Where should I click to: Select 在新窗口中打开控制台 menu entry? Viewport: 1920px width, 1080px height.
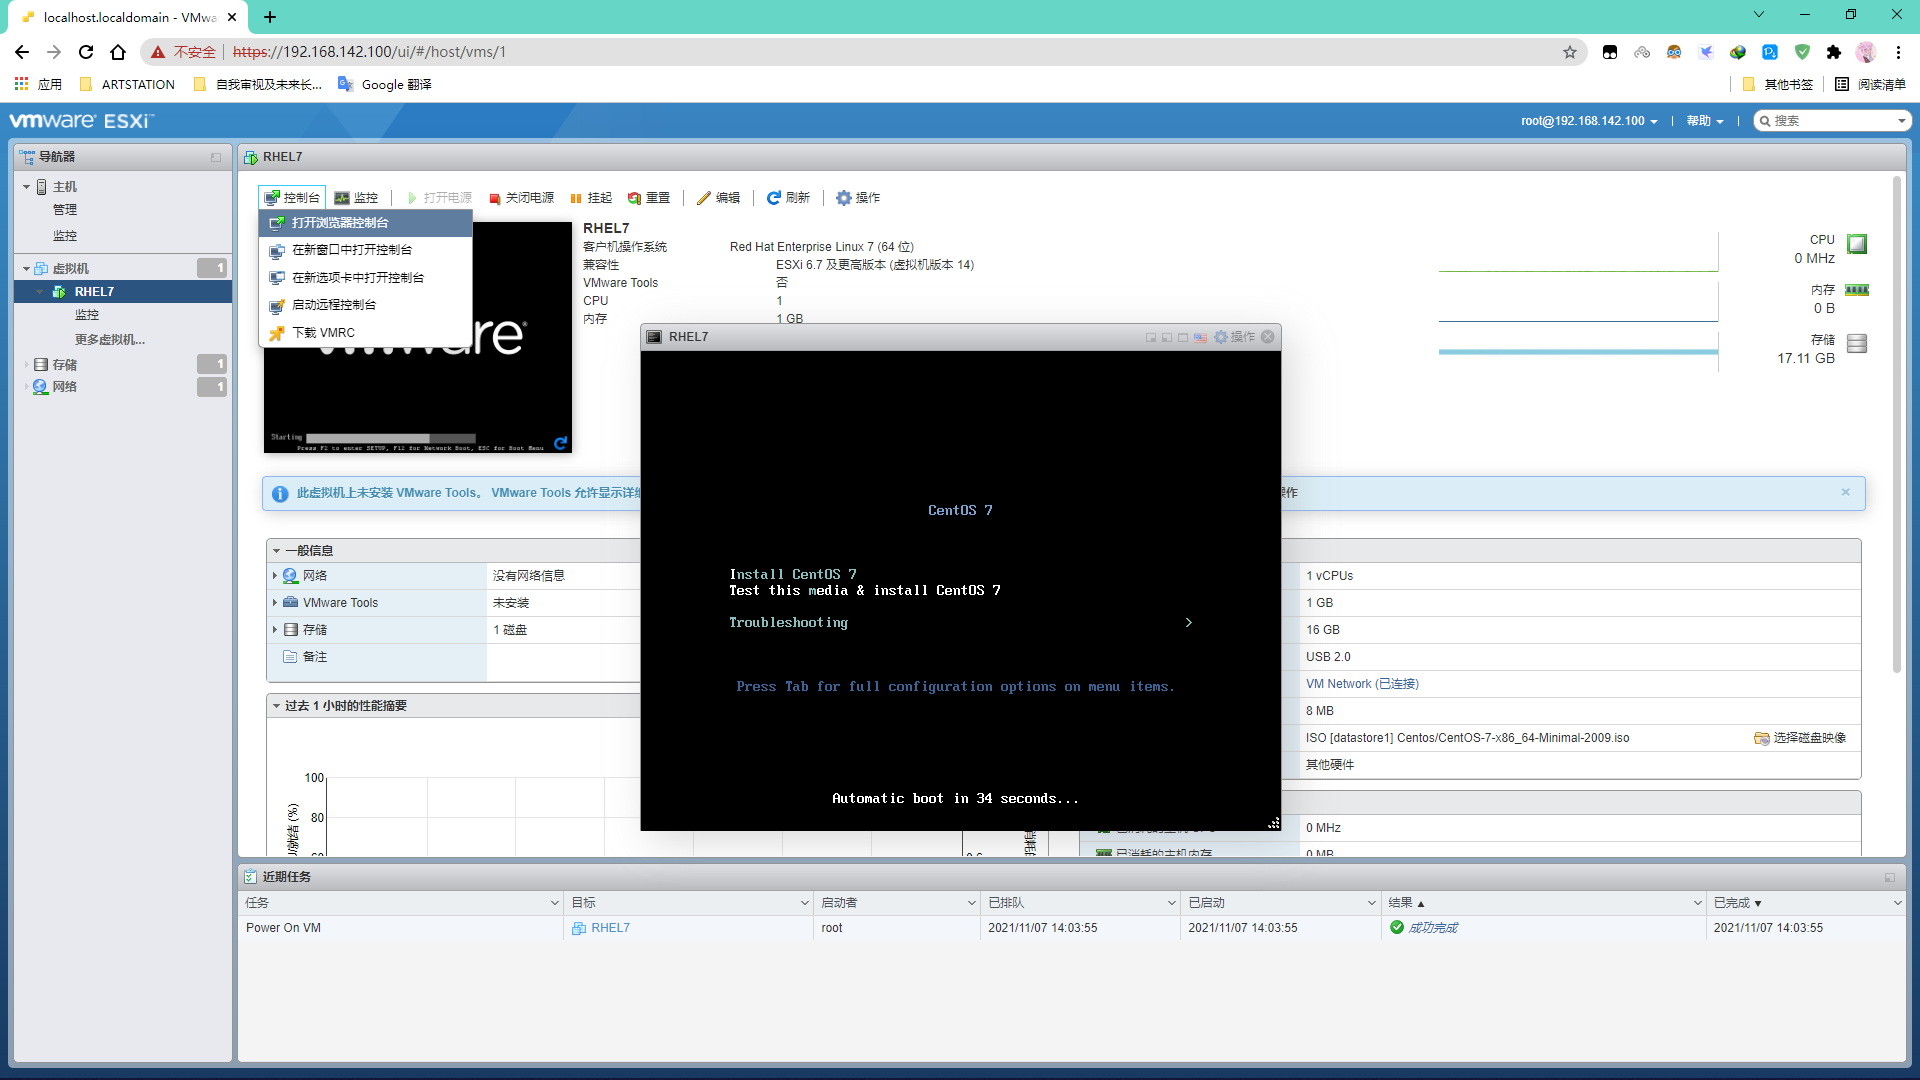coord(351,250)
